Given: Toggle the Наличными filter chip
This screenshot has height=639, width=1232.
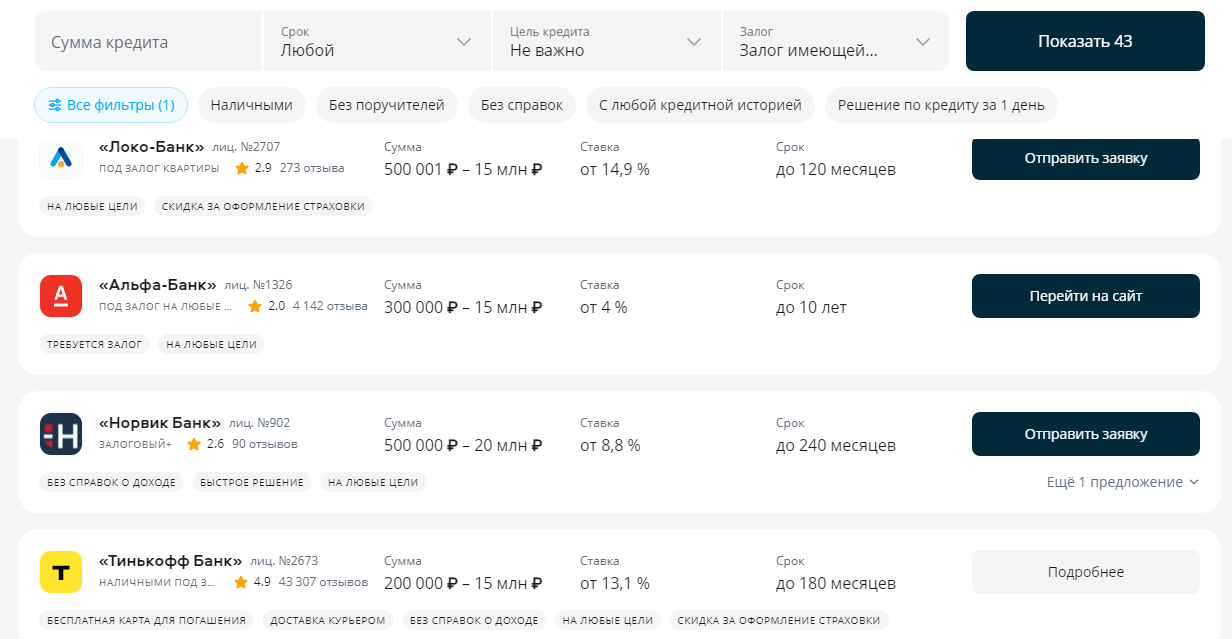Looking at the screenshot, I should pos(251,105).
